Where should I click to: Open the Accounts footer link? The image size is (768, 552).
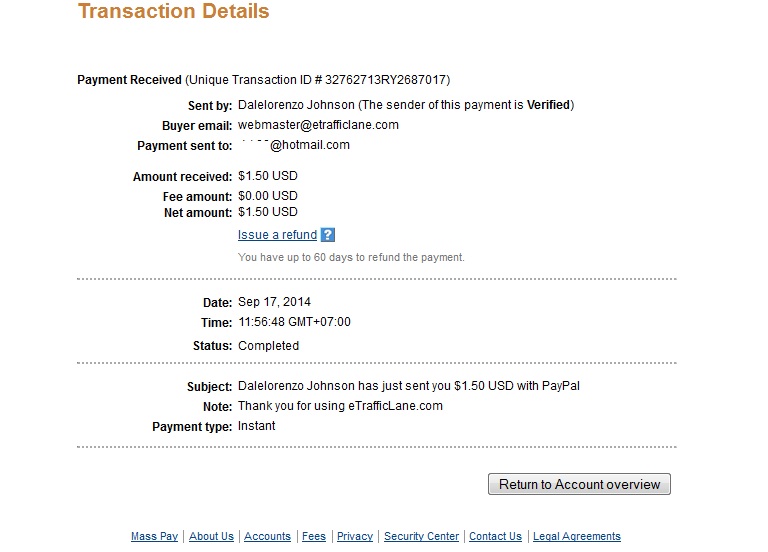coord(267,536)
